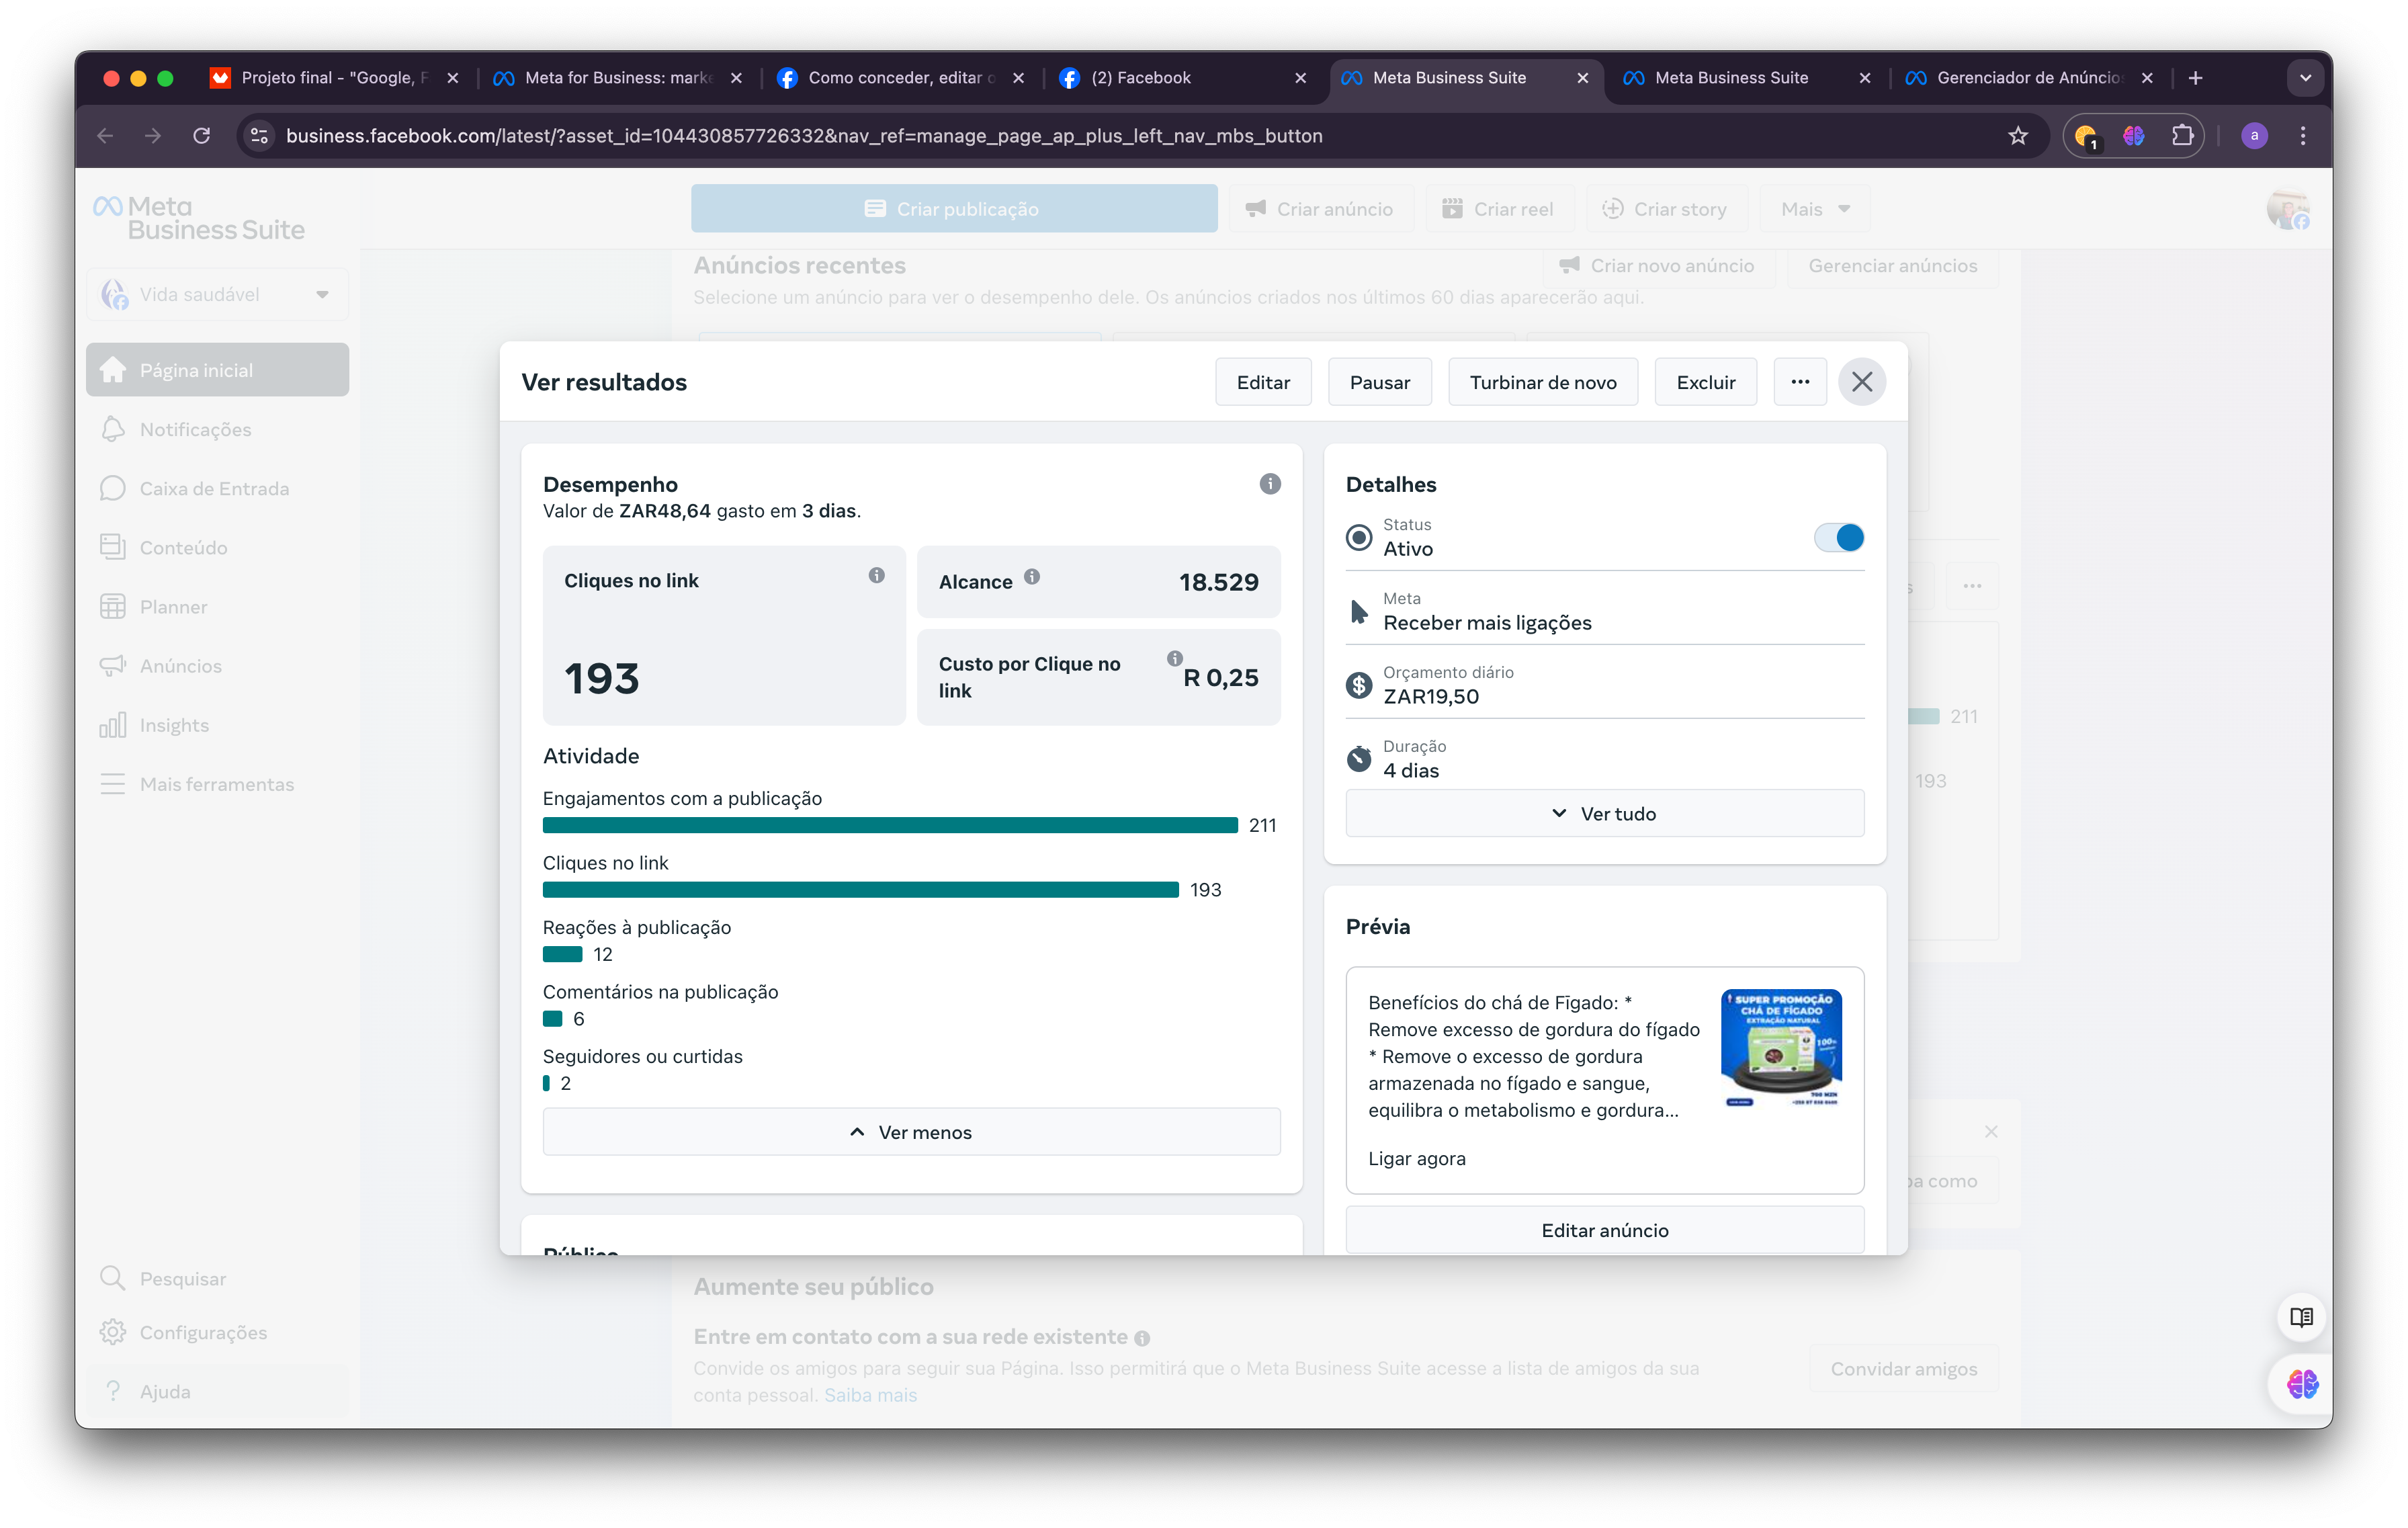Open the tab search dropdown arrow

click(2305, 77)
